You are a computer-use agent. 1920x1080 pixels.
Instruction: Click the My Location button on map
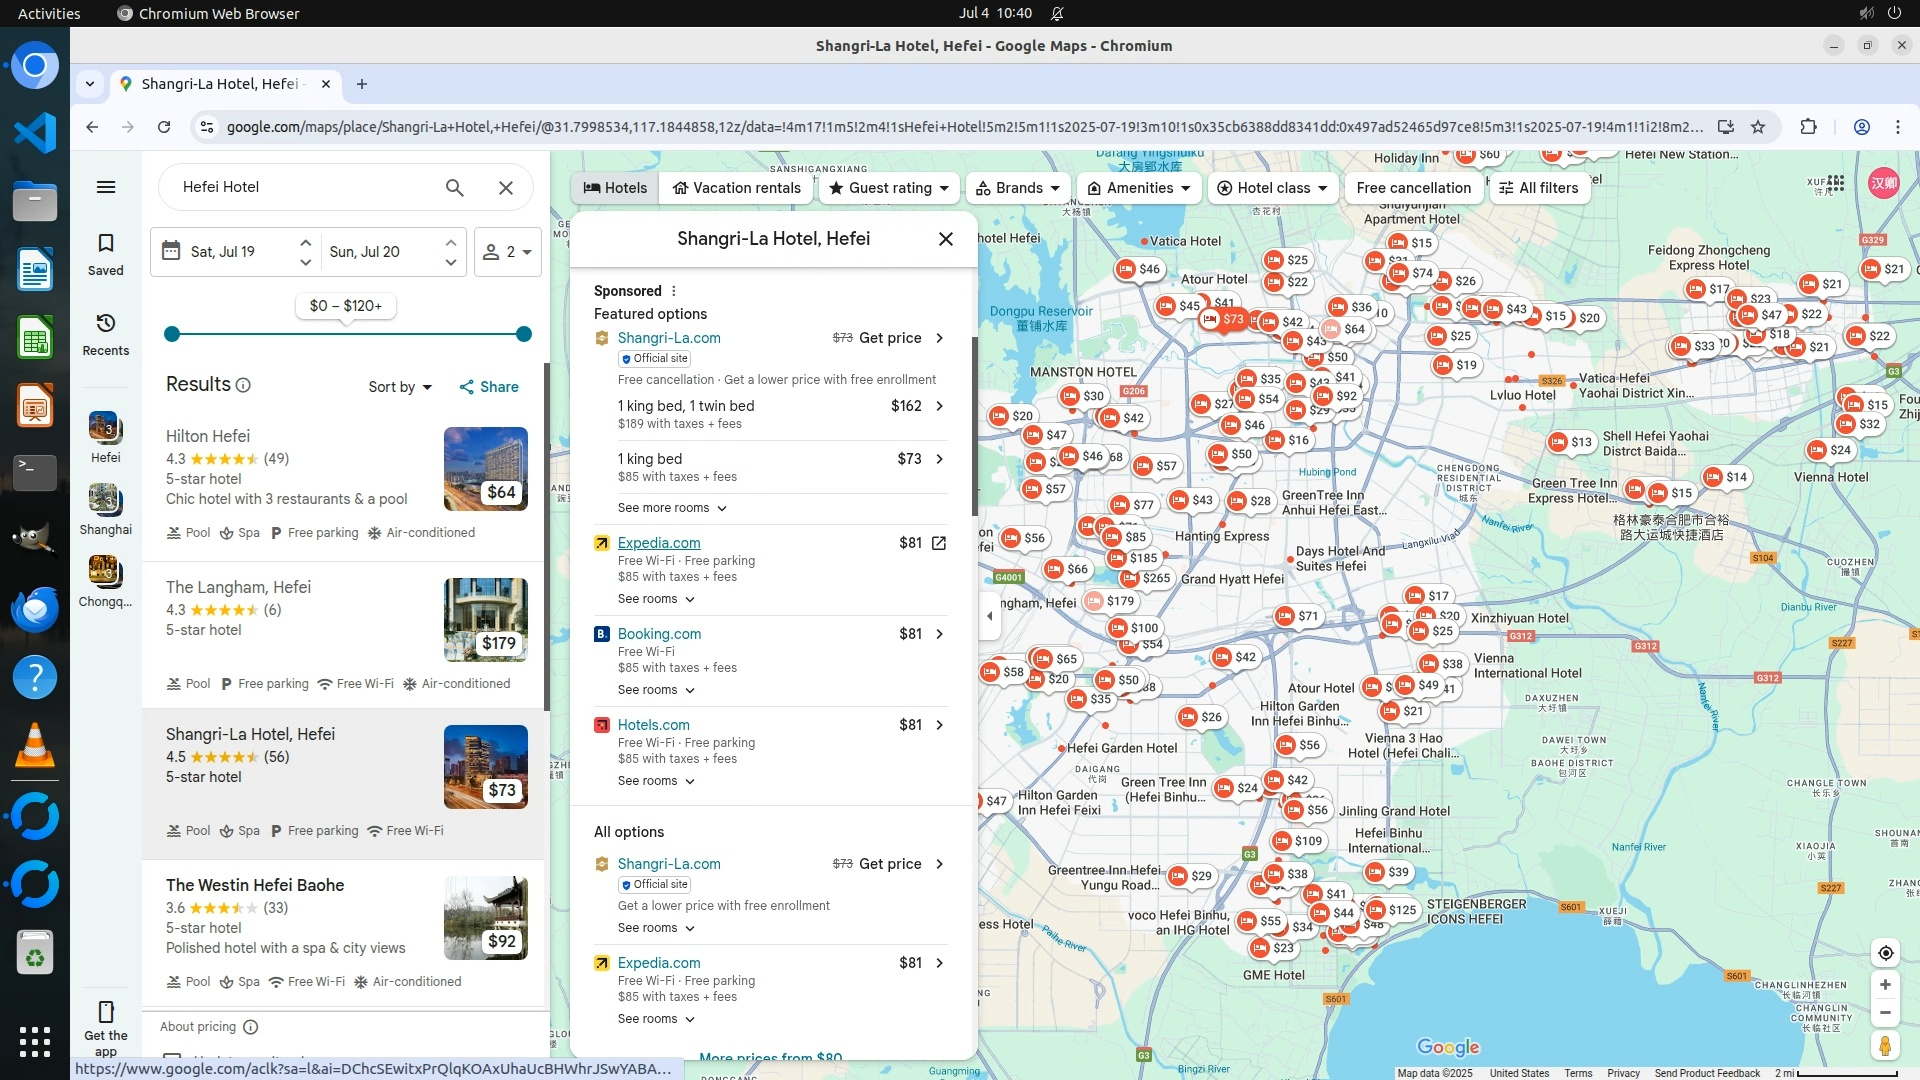tap(1885, 953)
